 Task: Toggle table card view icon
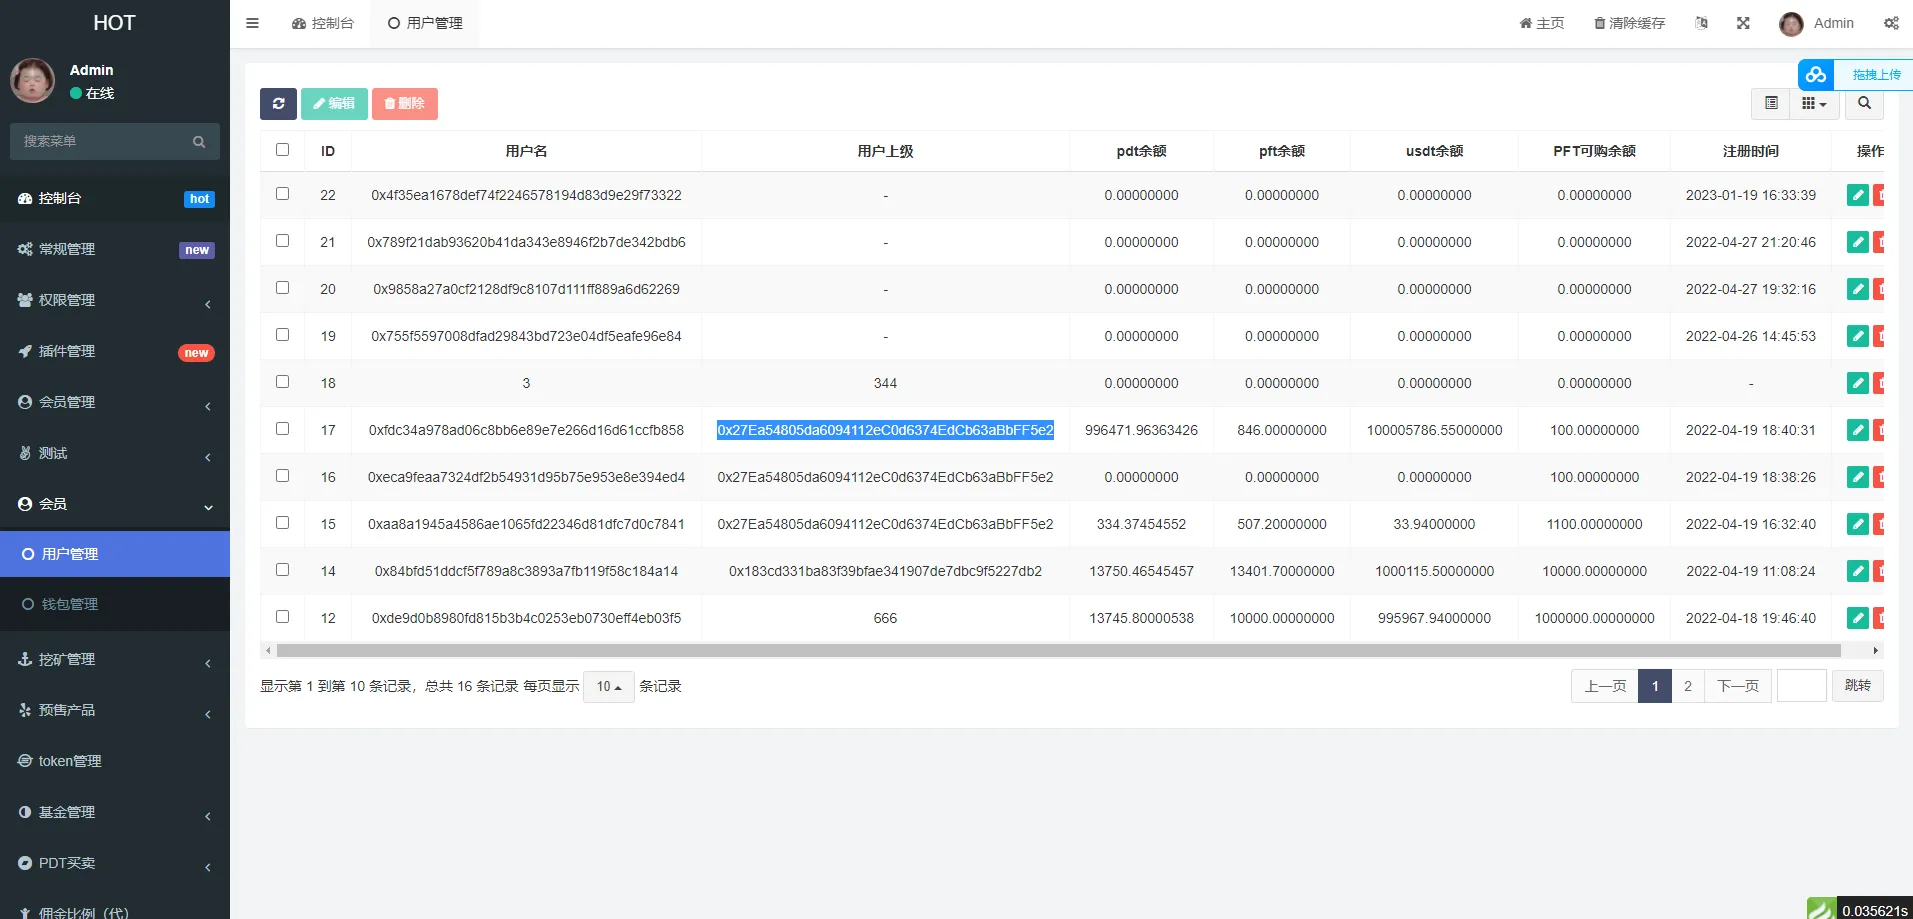[x=1771, y=103]
